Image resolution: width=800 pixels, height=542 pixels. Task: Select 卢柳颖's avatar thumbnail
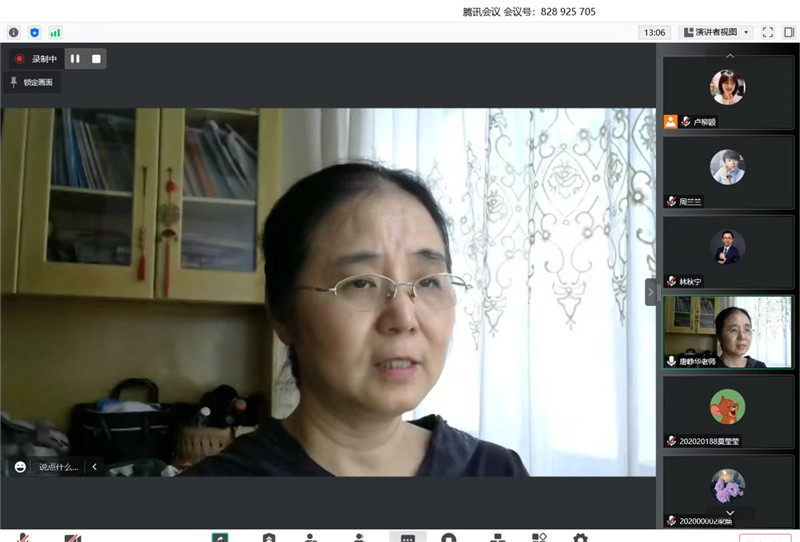coord(728,87)
